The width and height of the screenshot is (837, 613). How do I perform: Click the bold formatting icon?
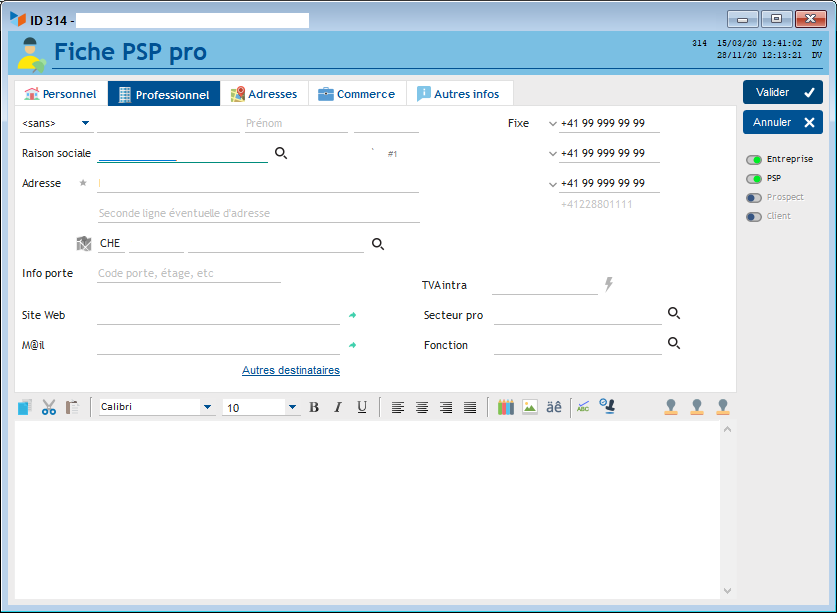[x=314, y=407]
